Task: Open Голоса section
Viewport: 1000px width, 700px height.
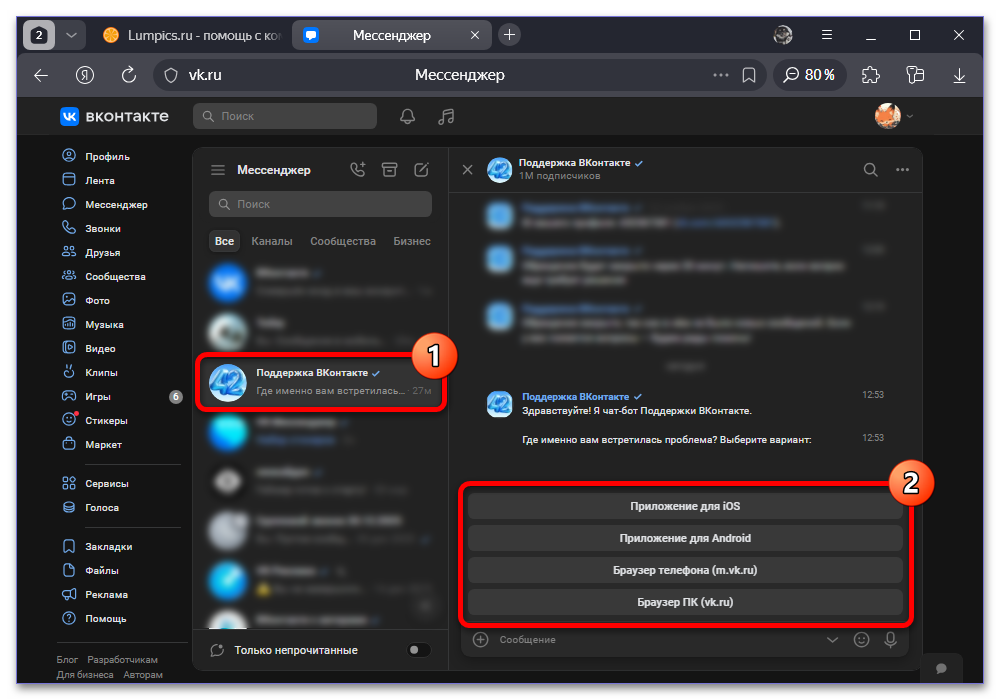Action: (101, 507)
